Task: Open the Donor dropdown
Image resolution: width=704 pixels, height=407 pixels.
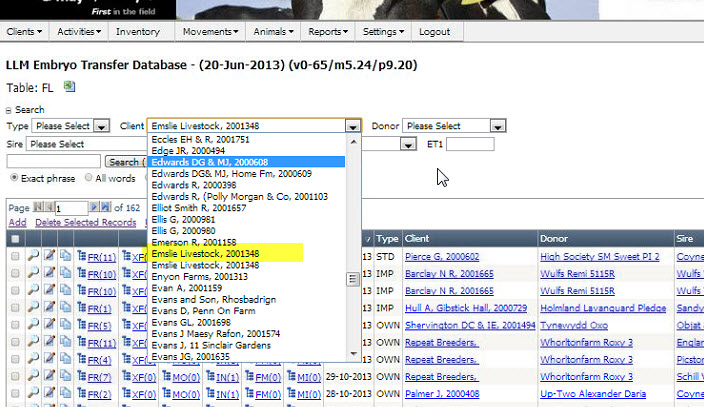Action: pyautogui.click(x=493, y=127)
